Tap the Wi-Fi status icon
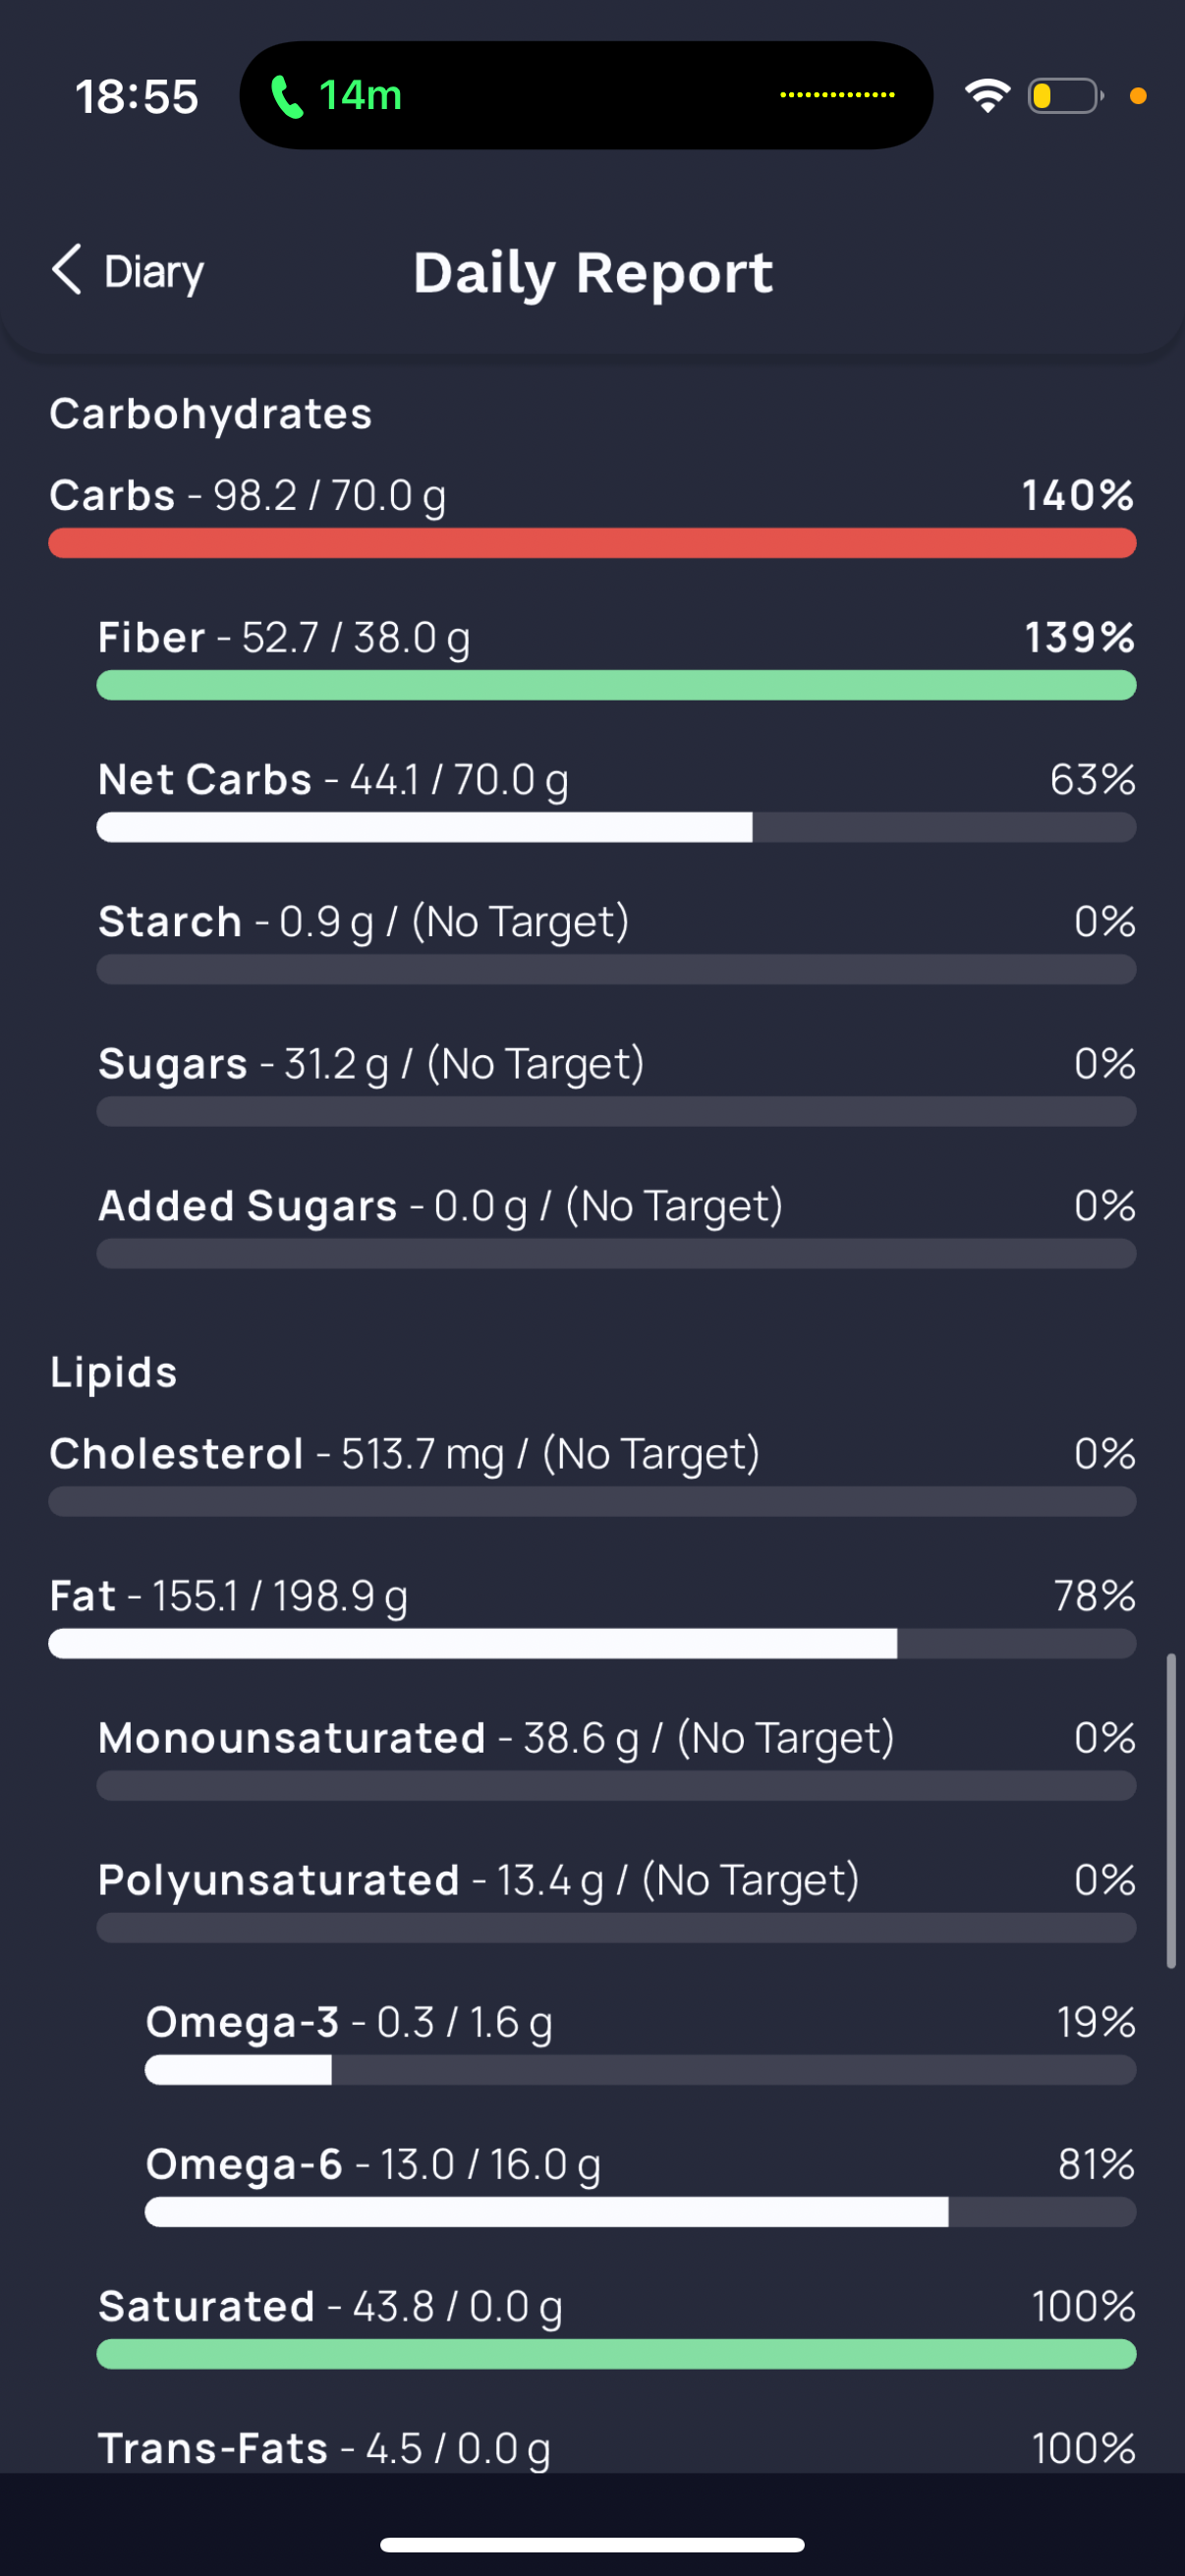1185x2576 pixels. [987, 96]
